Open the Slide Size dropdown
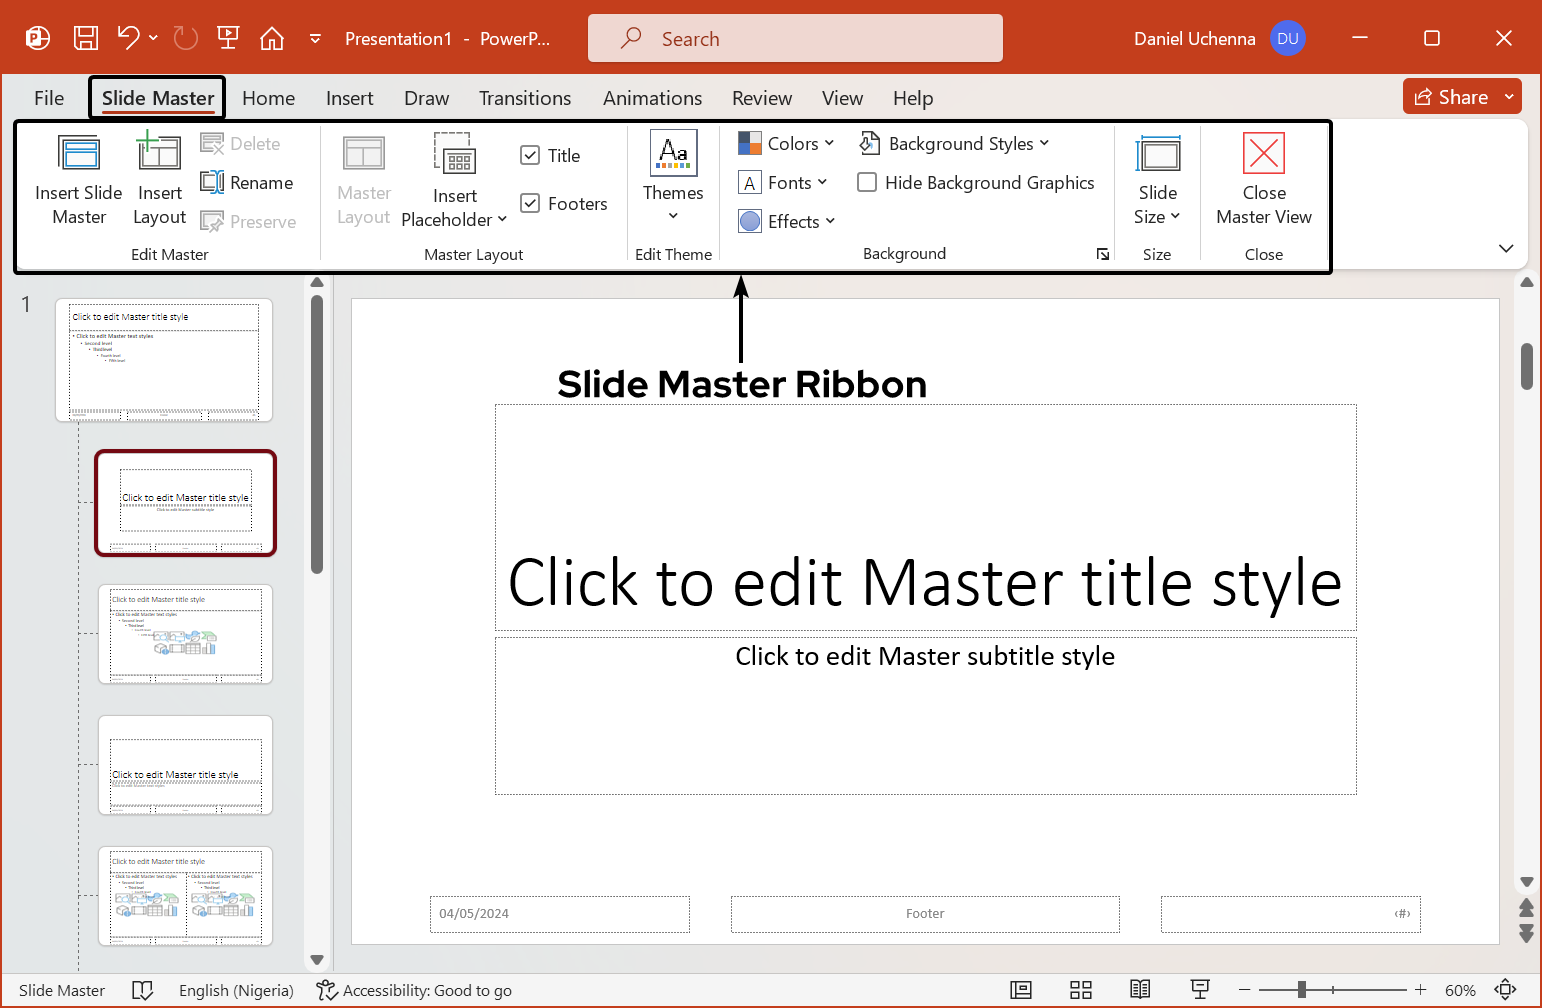Screen dimensions: 1542x1008 point(1157,180)
